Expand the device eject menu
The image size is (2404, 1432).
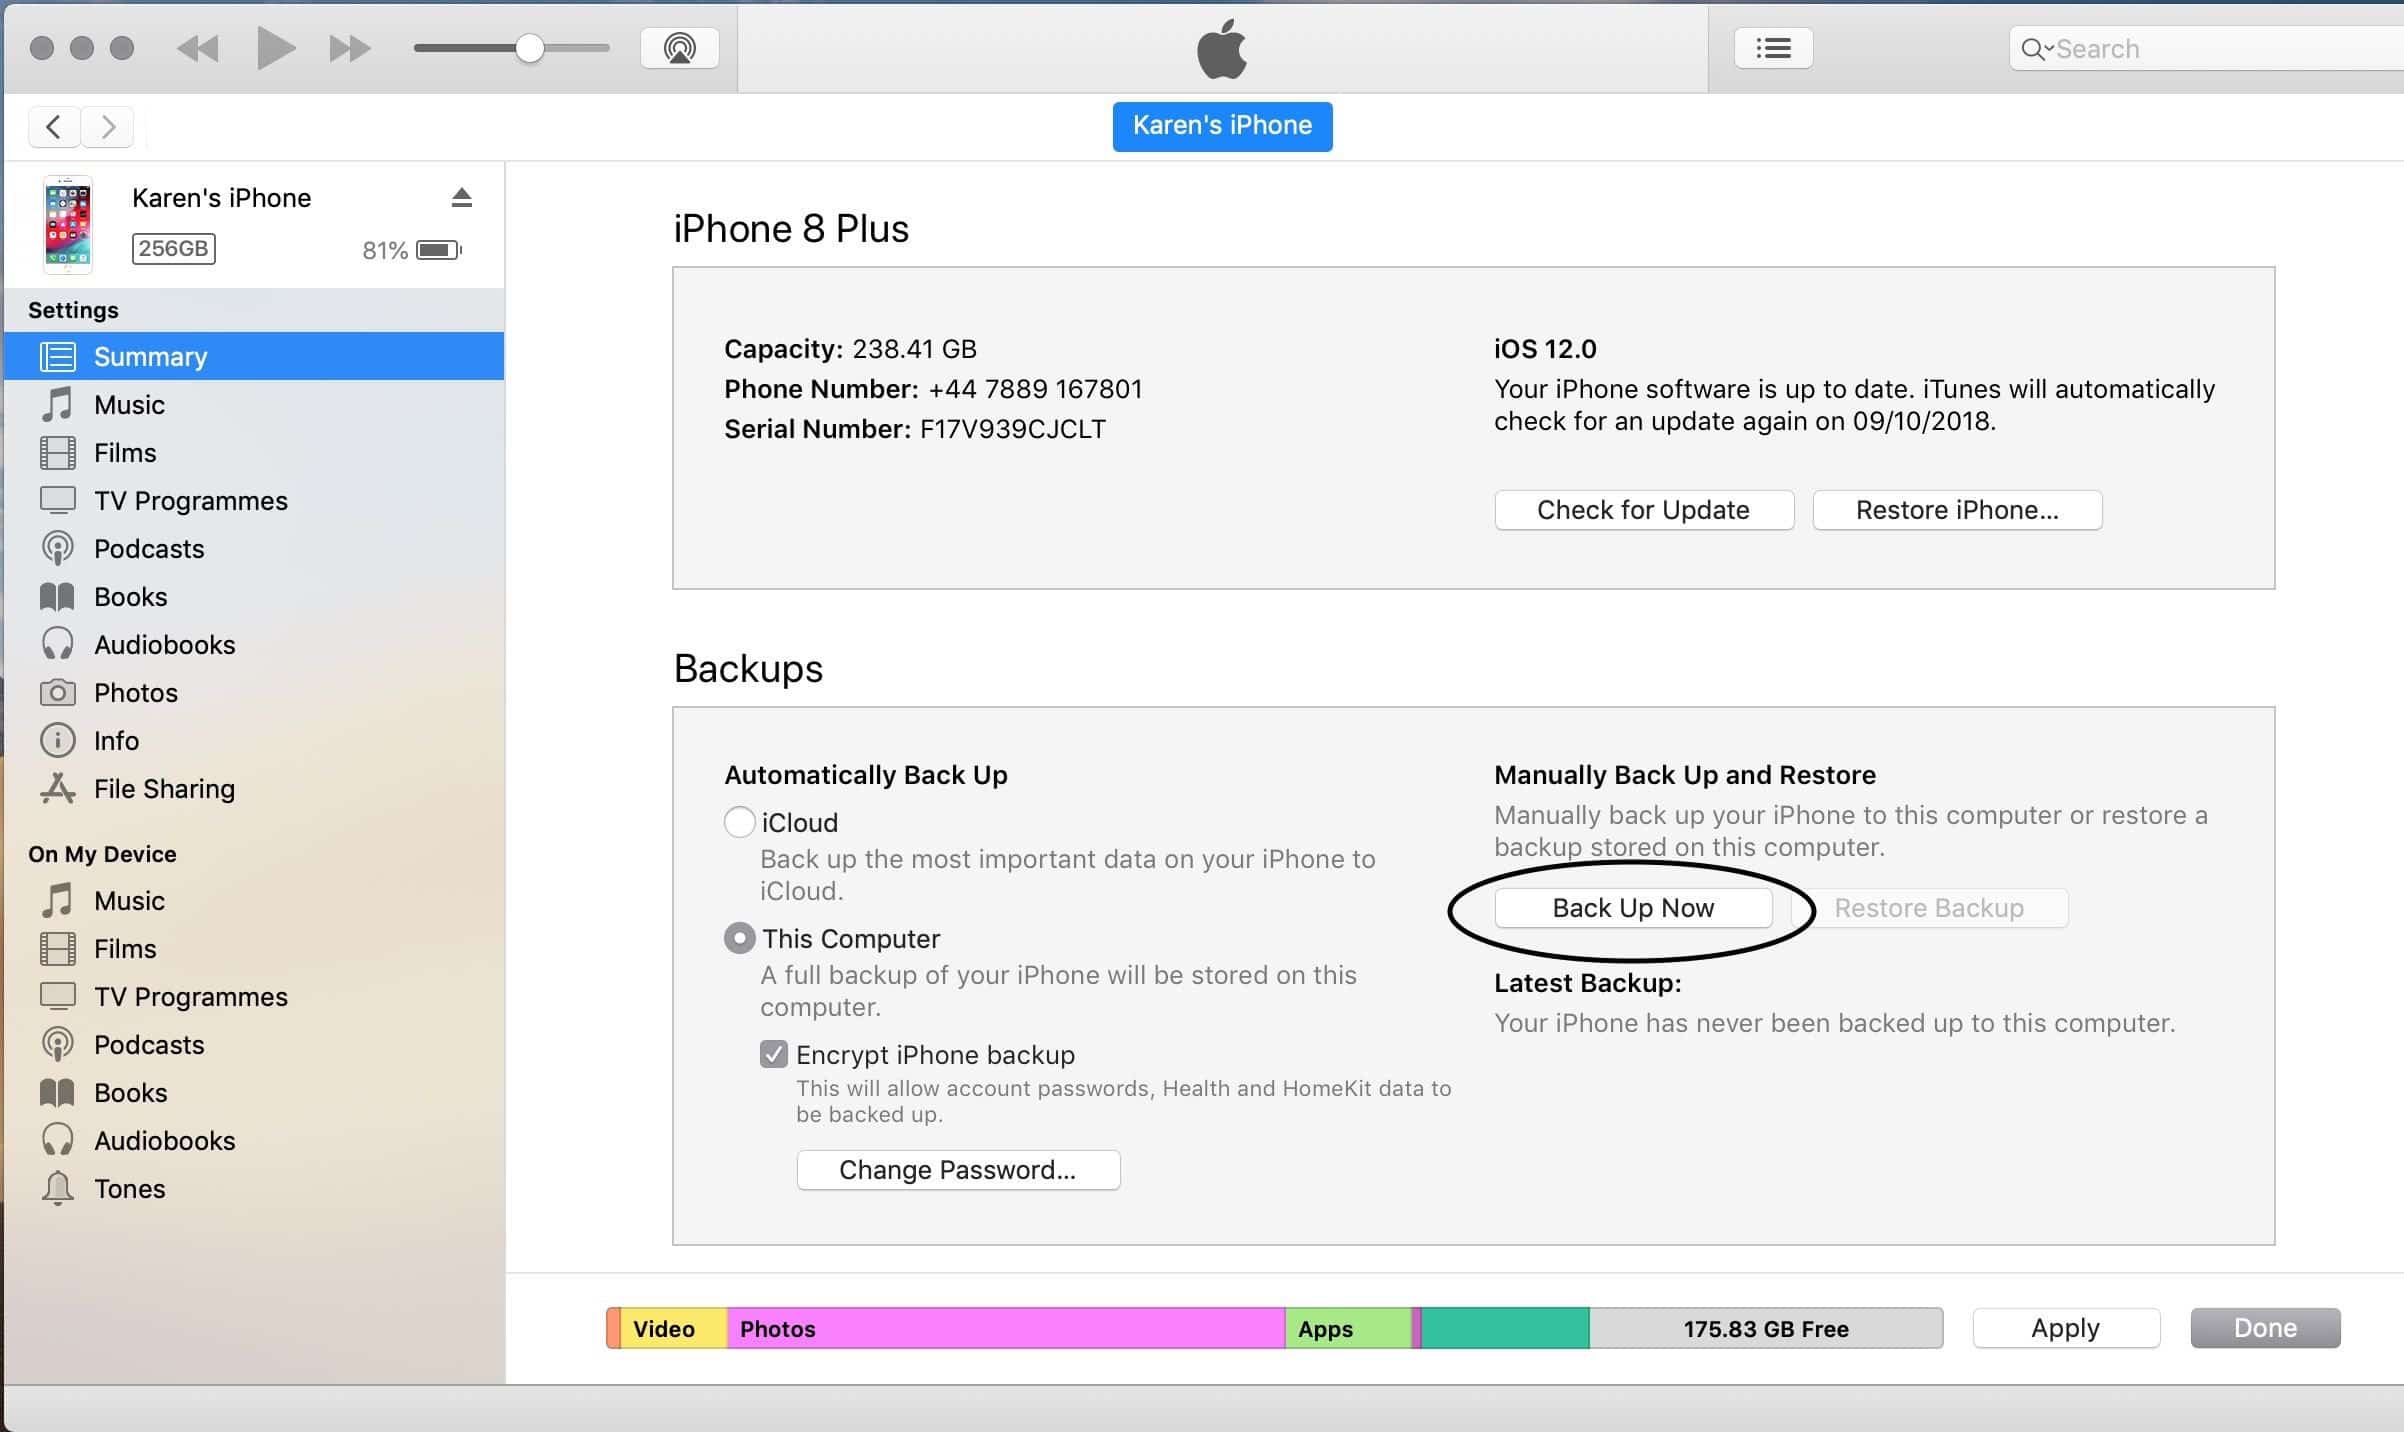pos(460,198)
